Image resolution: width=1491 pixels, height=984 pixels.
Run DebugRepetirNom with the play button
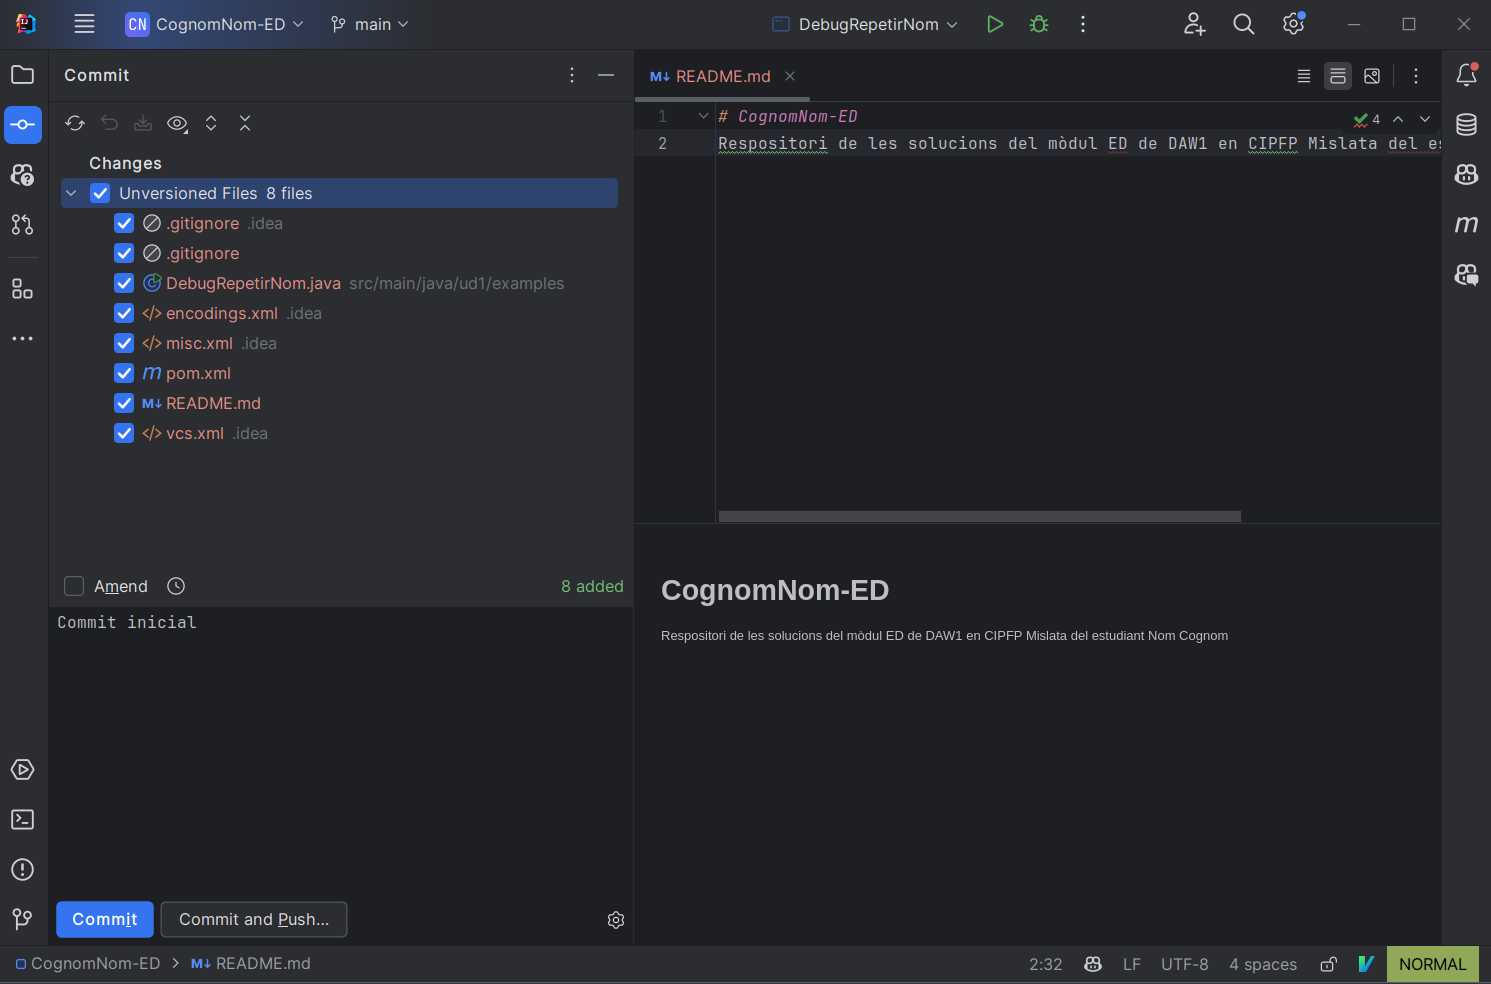point(994,24)
